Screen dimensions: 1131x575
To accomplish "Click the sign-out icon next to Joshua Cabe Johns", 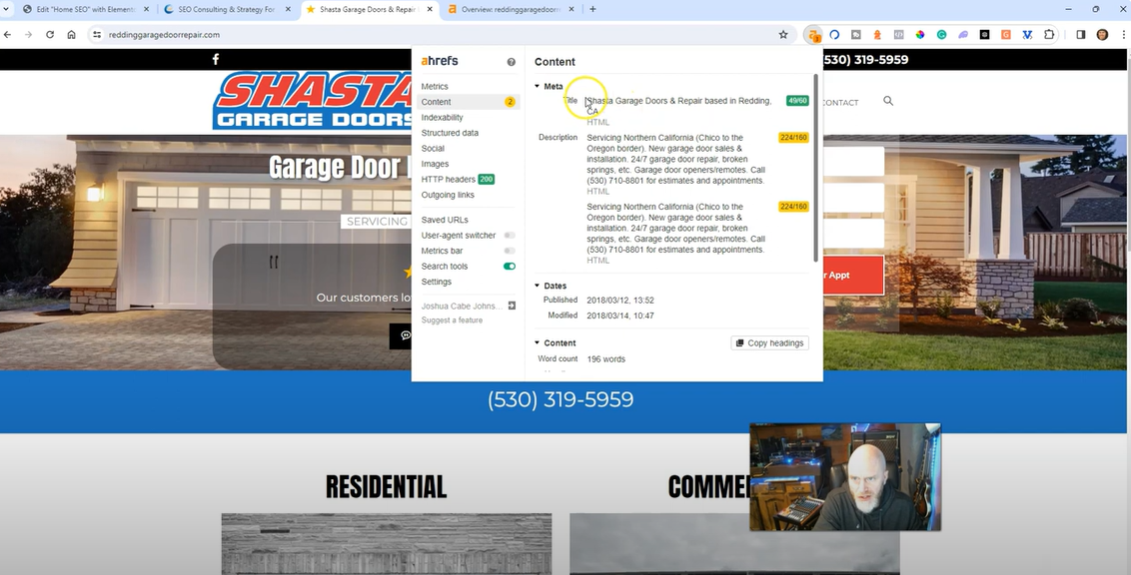I will click(511, 306).
